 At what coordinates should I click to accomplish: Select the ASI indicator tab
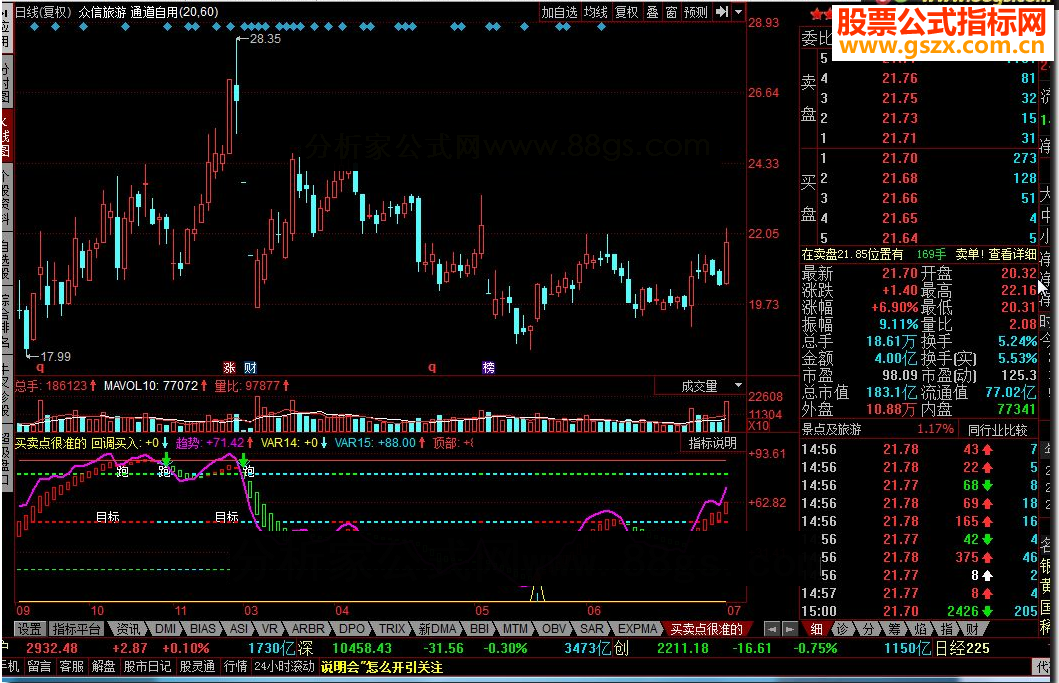[x=238, y=629]
